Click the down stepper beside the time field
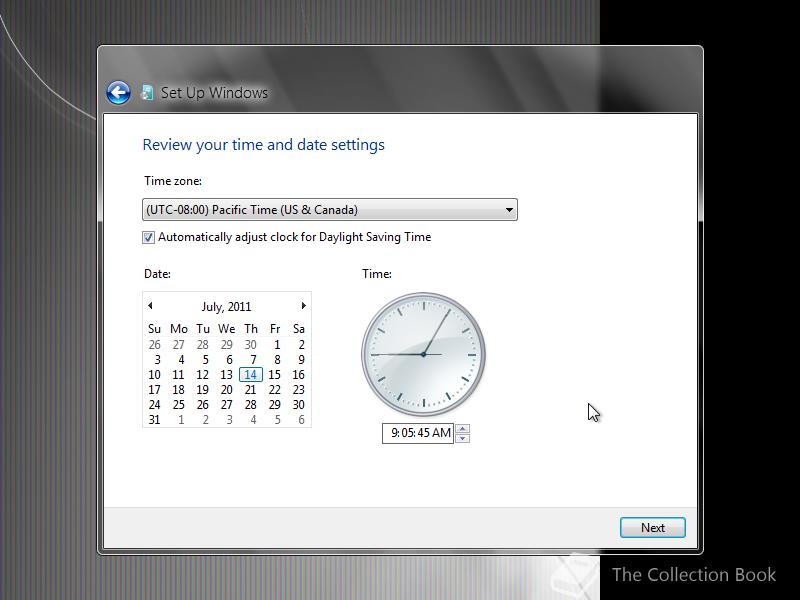Screen dimensions: 800x600 (462, 438)
